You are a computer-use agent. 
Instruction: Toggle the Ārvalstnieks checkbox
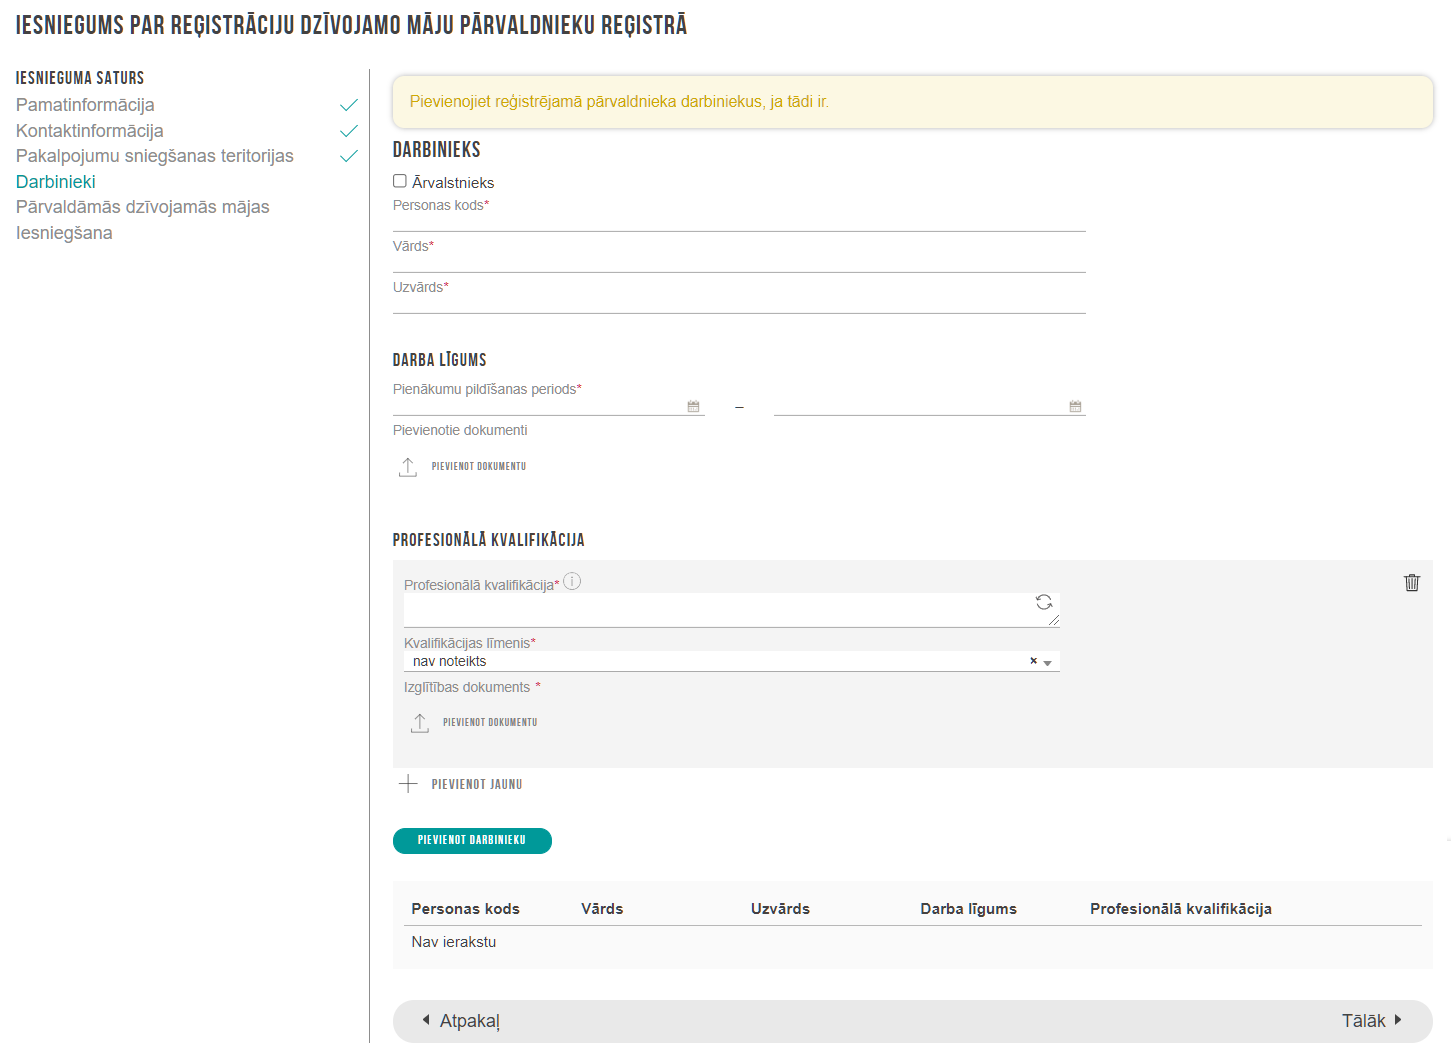tap(400, 181)
